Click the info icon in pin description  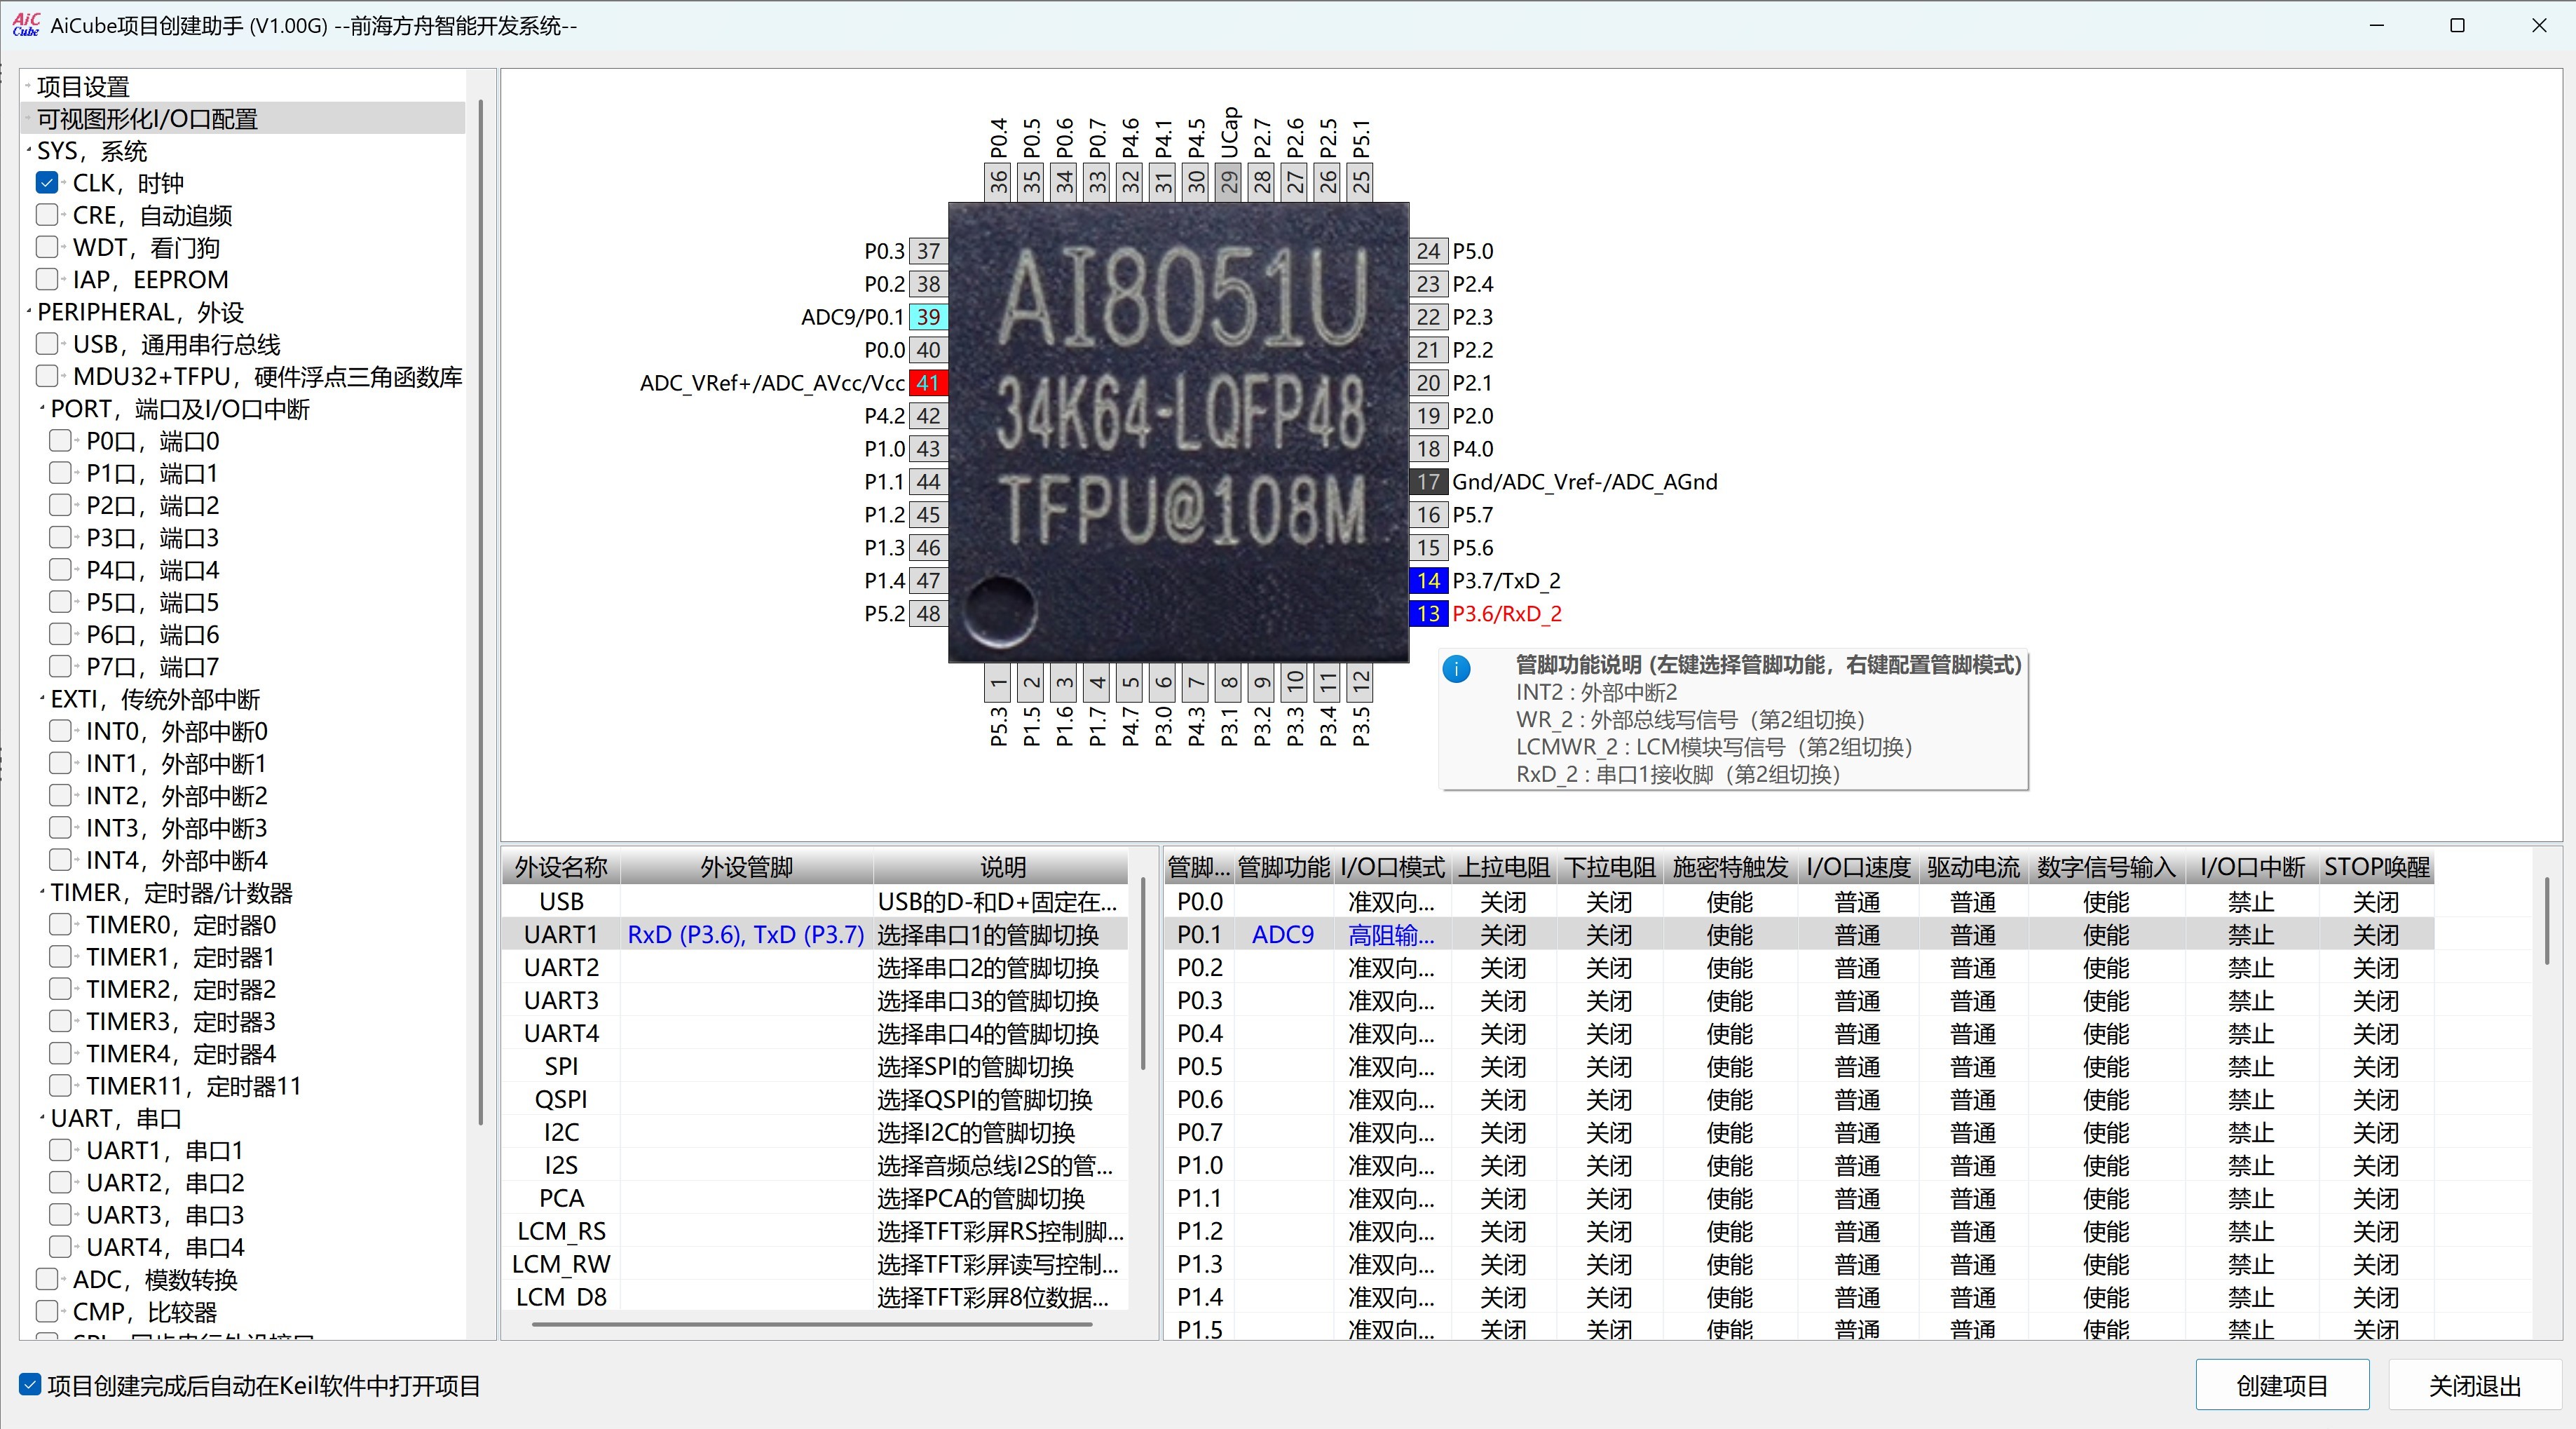click(x=1457, y=669)
